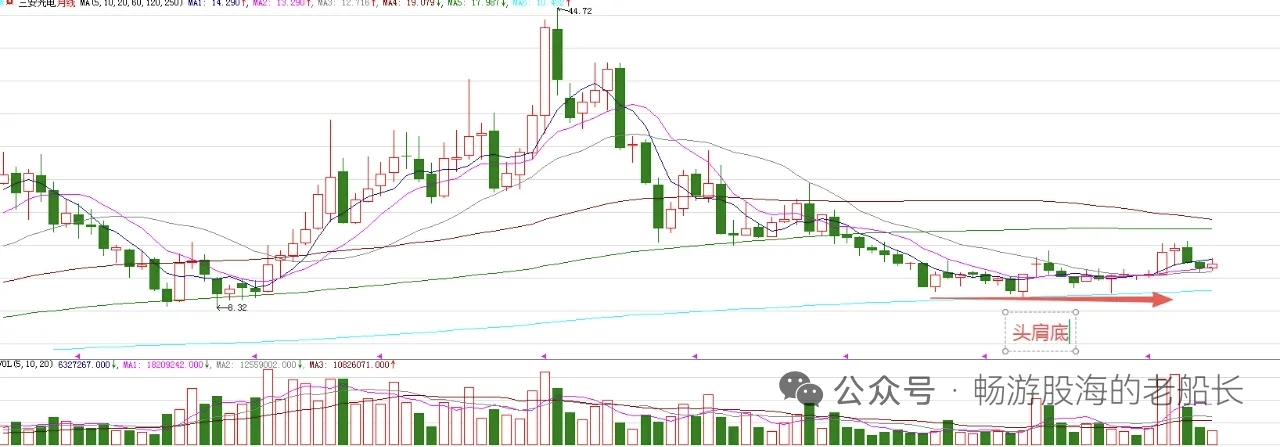Click the volume MA2: 12559002.000 value

[256, 364]
